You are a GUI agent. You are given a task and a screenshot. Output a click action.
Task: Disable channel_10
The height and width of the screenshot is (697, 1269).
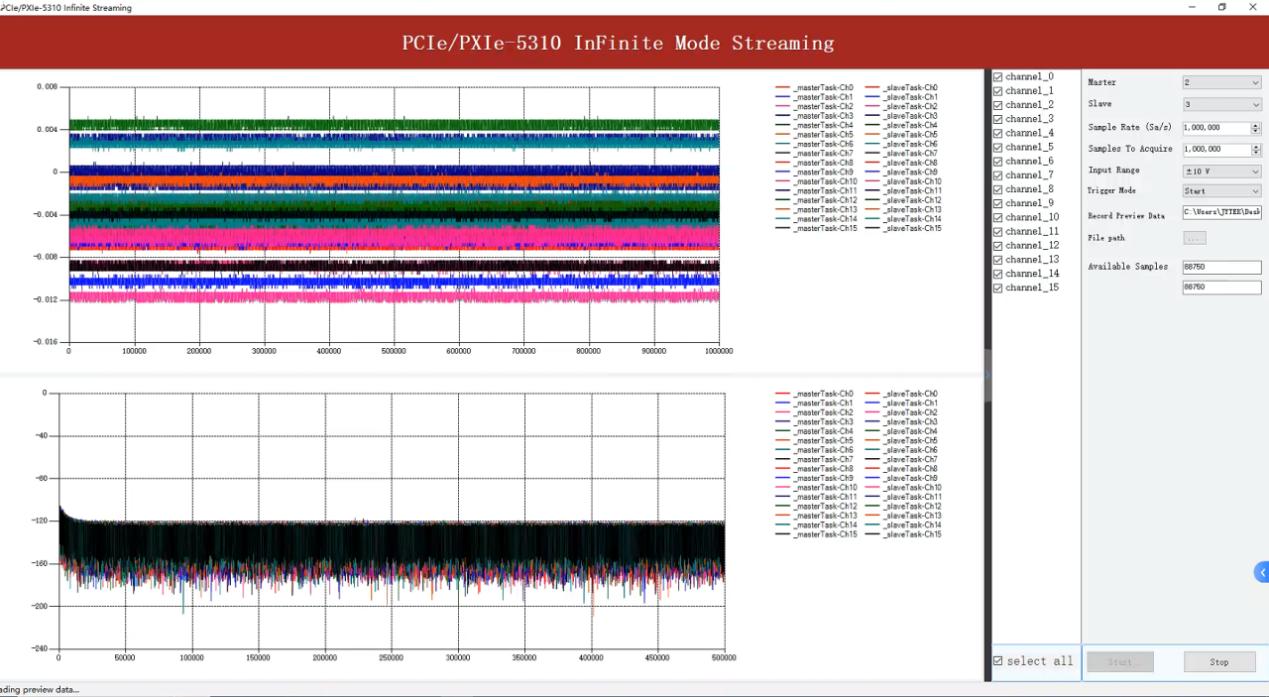pos(998,217)
